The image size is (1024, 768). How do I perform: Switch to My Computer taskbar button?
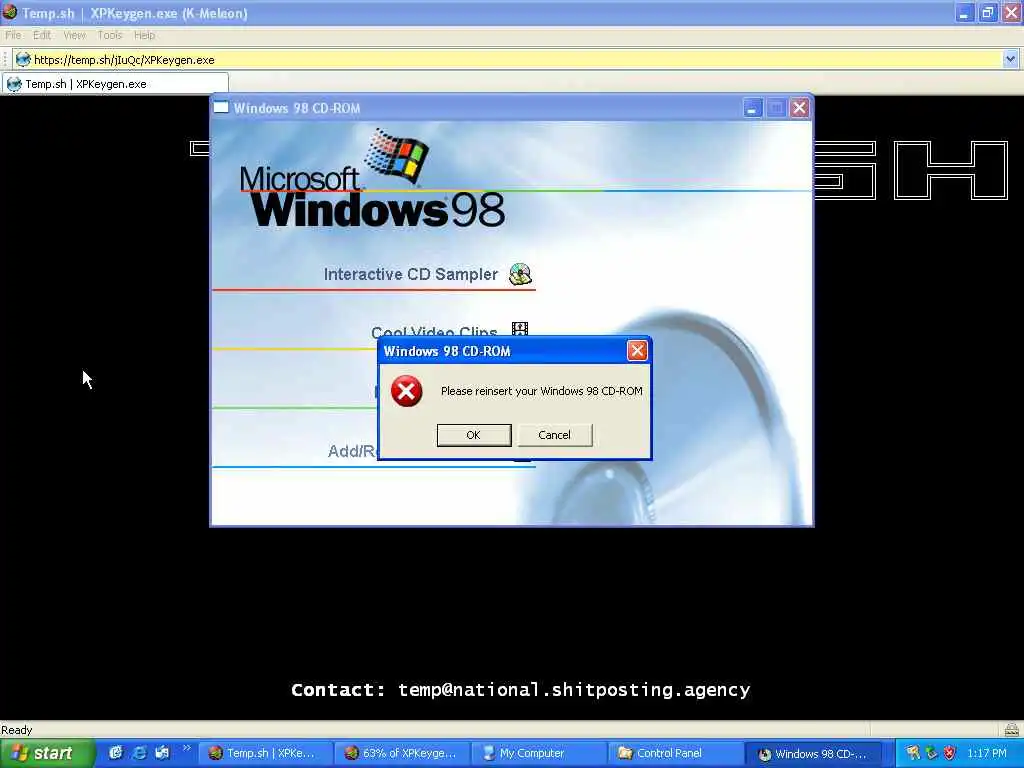pos(537,753)
